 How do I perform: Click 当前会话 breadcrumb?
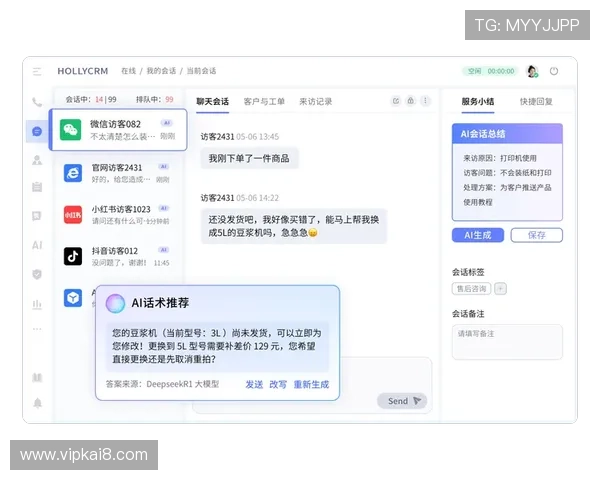click(x=201, y=71)
